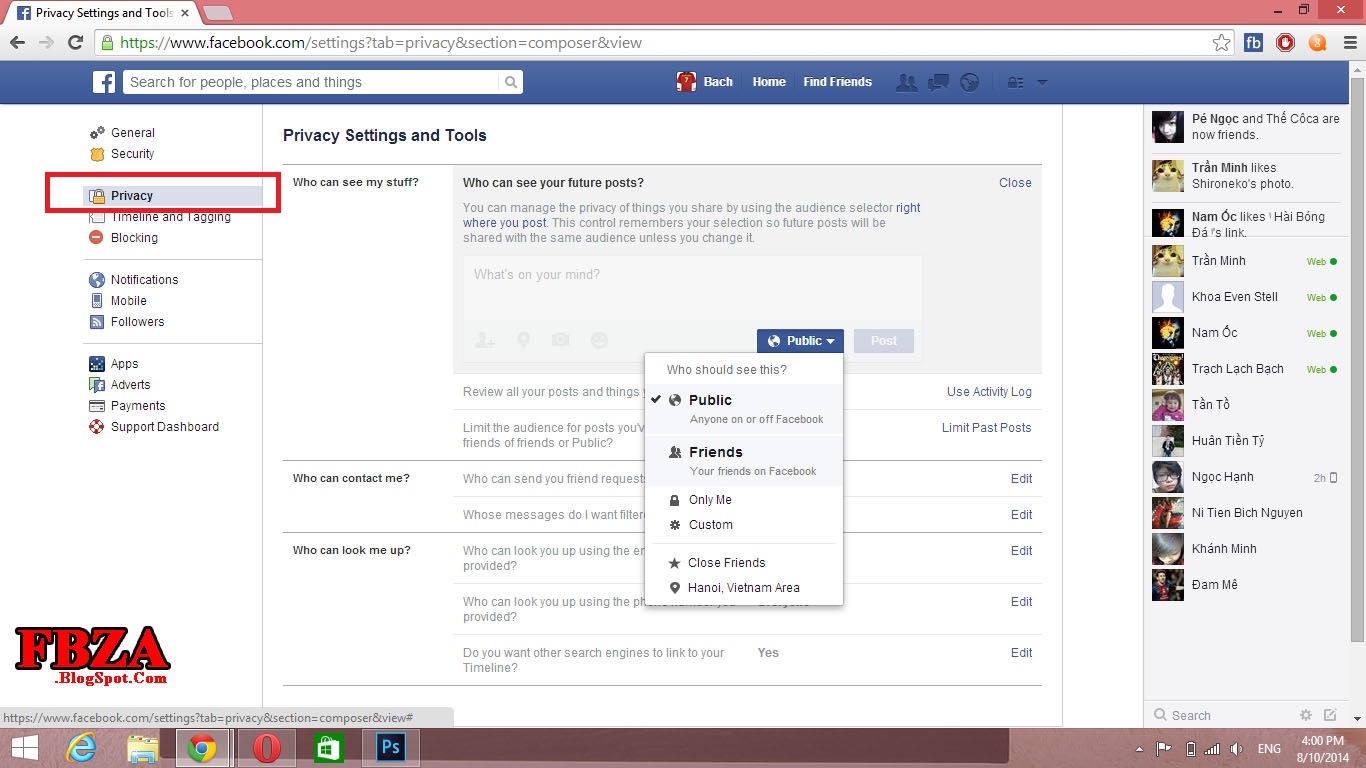Bookmark this page with the star icon

pos(1221,43)
